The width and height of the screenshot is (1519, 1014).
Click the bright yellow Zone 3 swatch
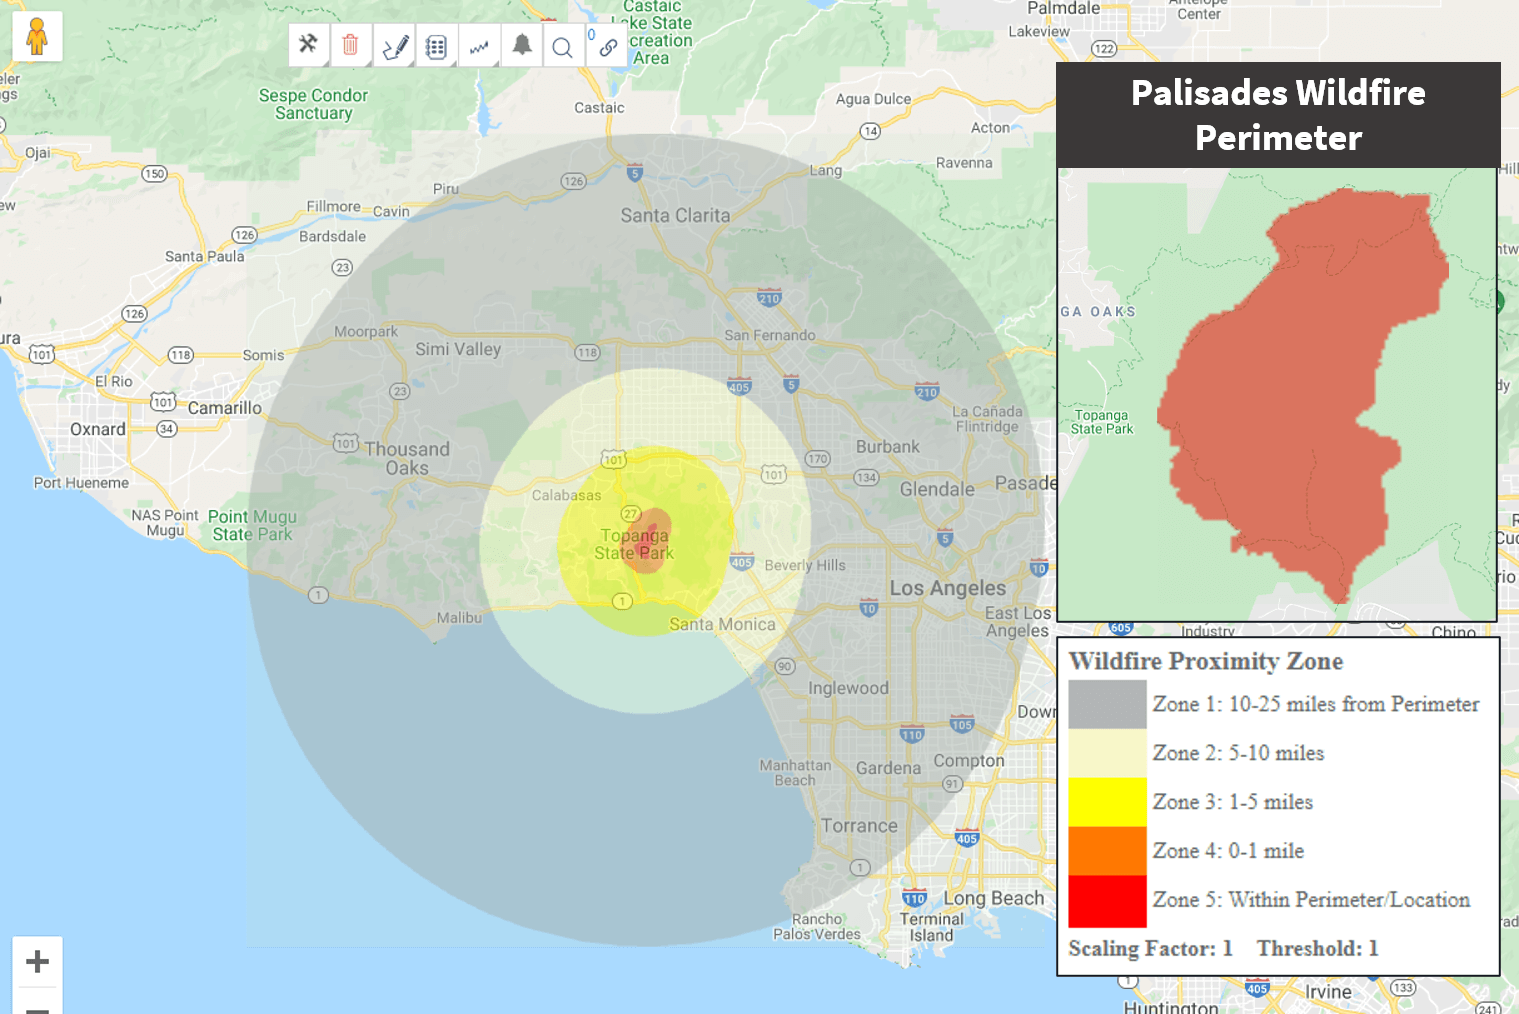click(x=1107, y=802)
